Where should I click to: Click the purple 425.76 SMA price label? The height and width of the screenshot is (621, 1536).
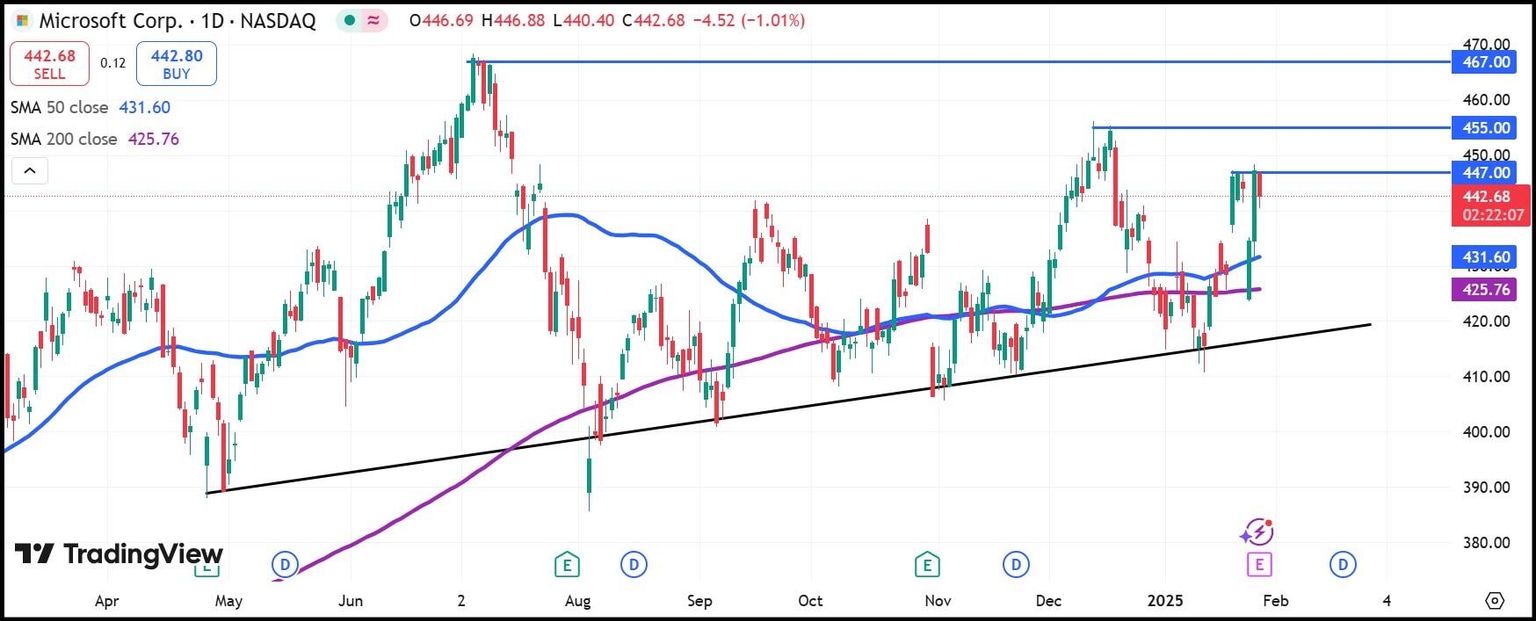[x=1486, y=290]
